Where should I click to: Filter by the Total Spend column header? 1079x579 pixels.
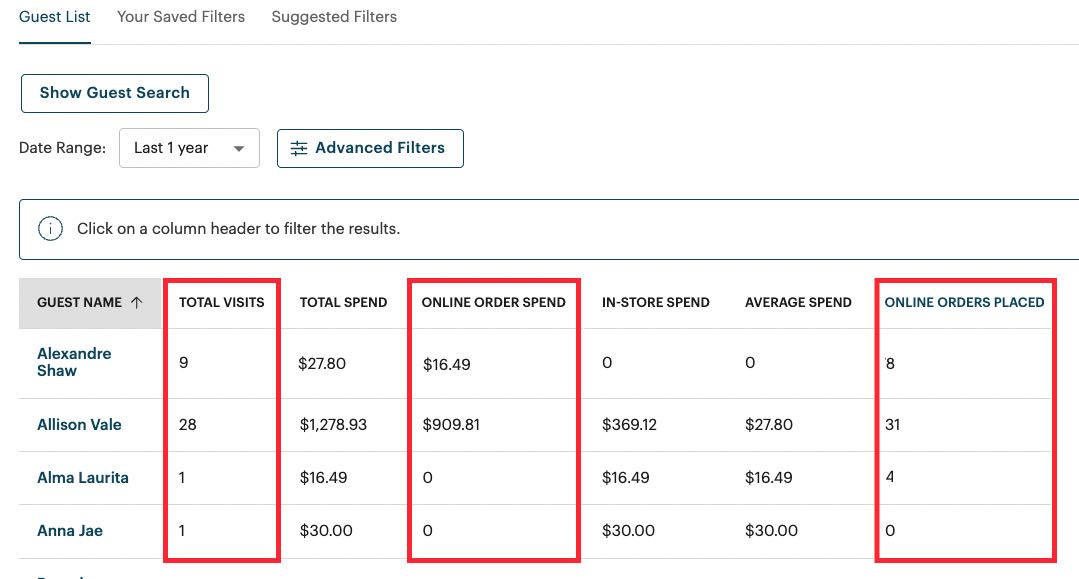point(343,301)
